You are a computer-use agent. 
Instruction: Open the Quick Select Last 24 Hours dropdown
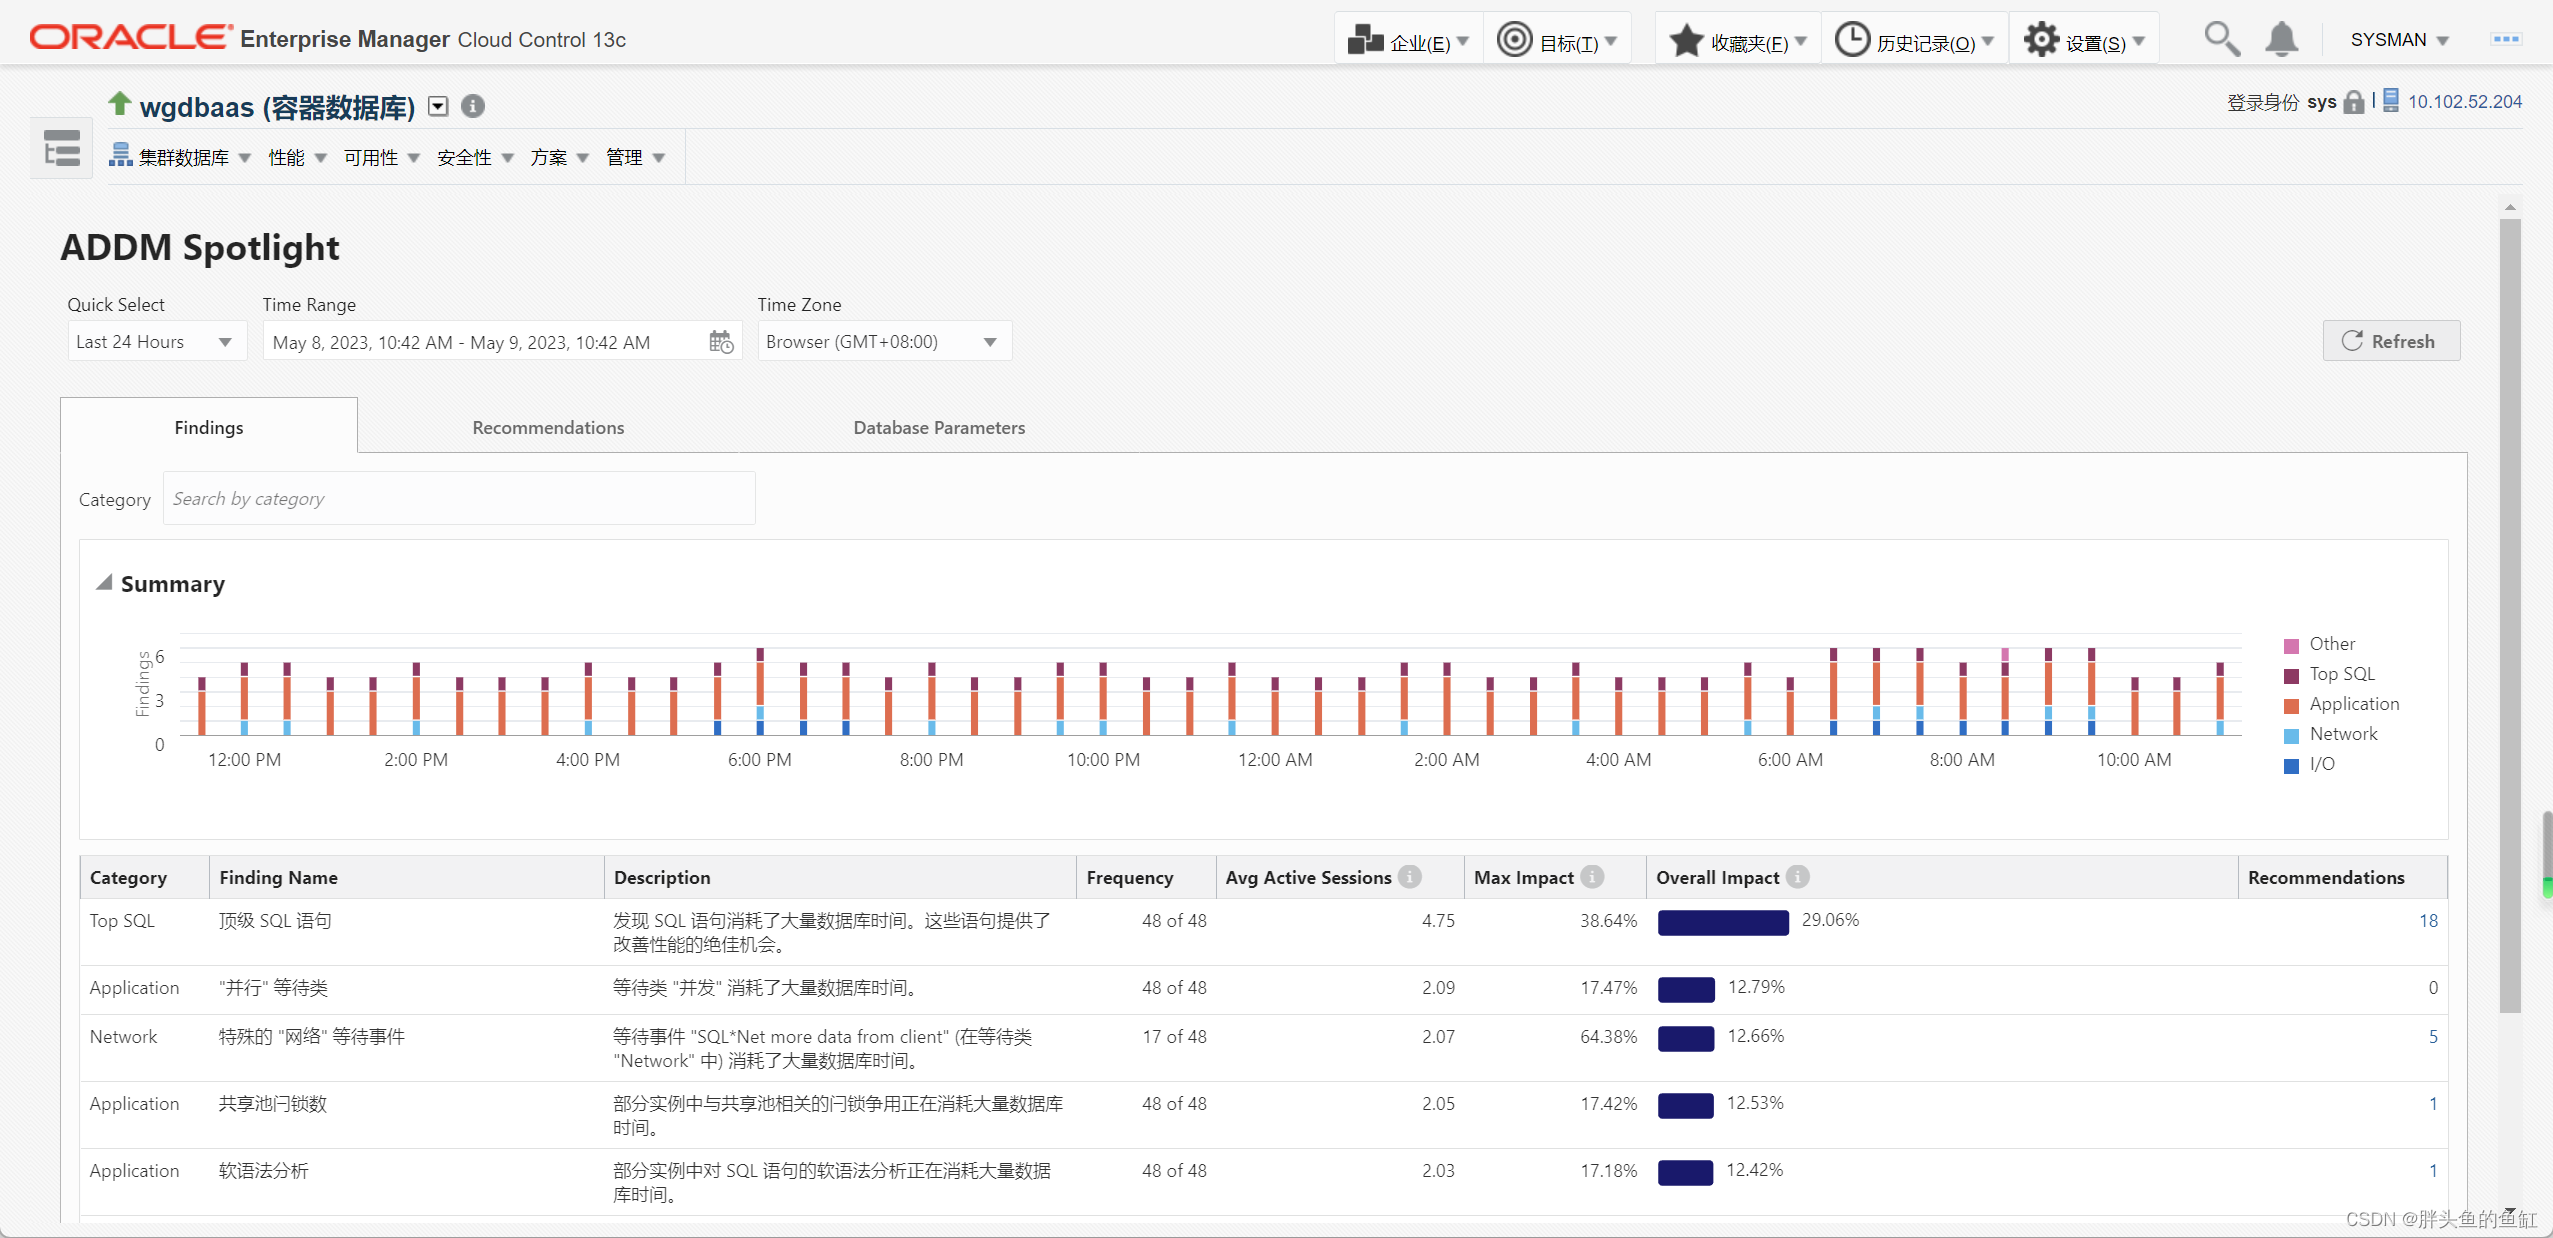[156, 342]
